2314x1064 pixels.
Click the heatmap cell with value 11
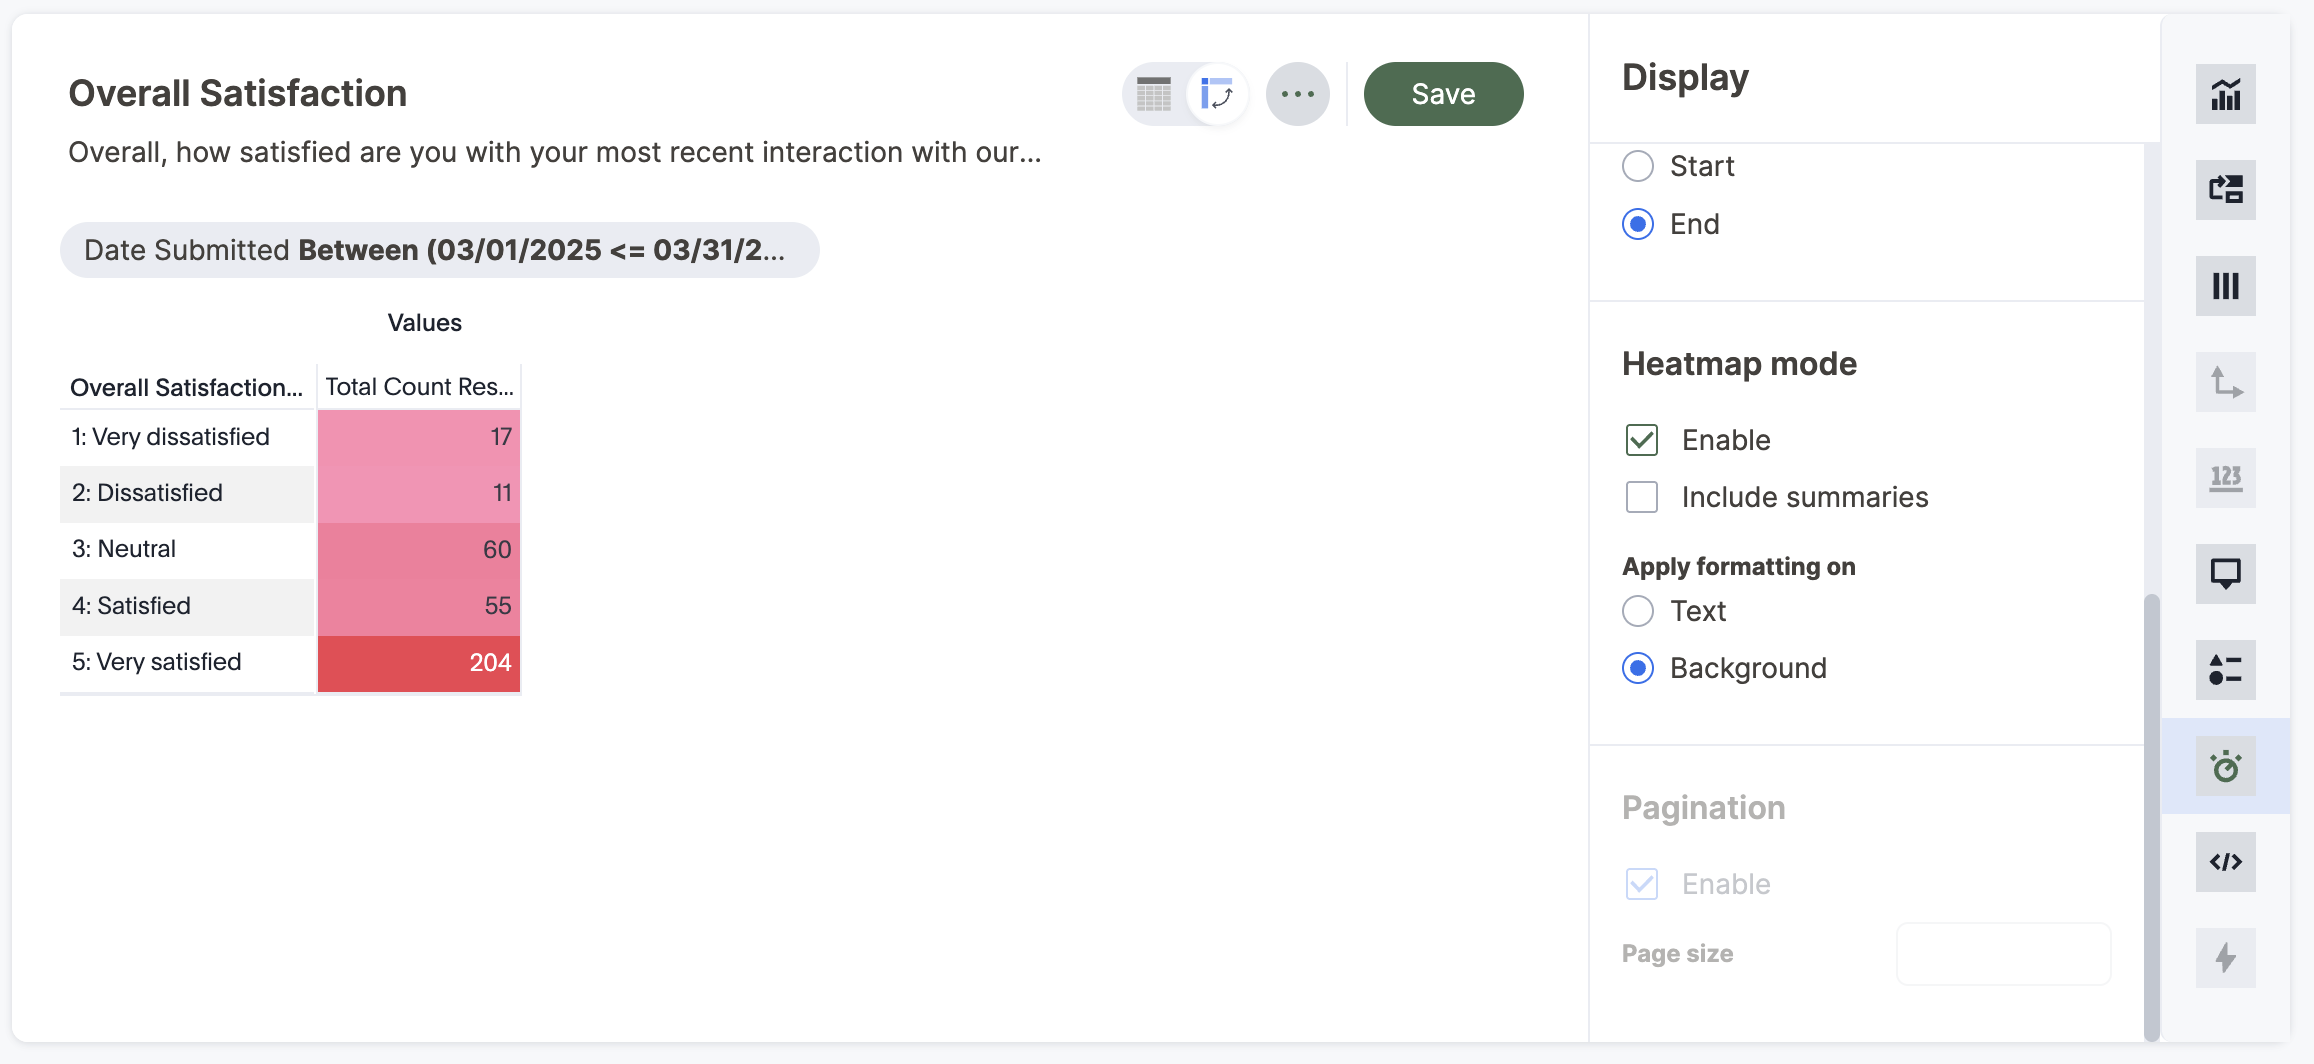click(x=419, y=493)
